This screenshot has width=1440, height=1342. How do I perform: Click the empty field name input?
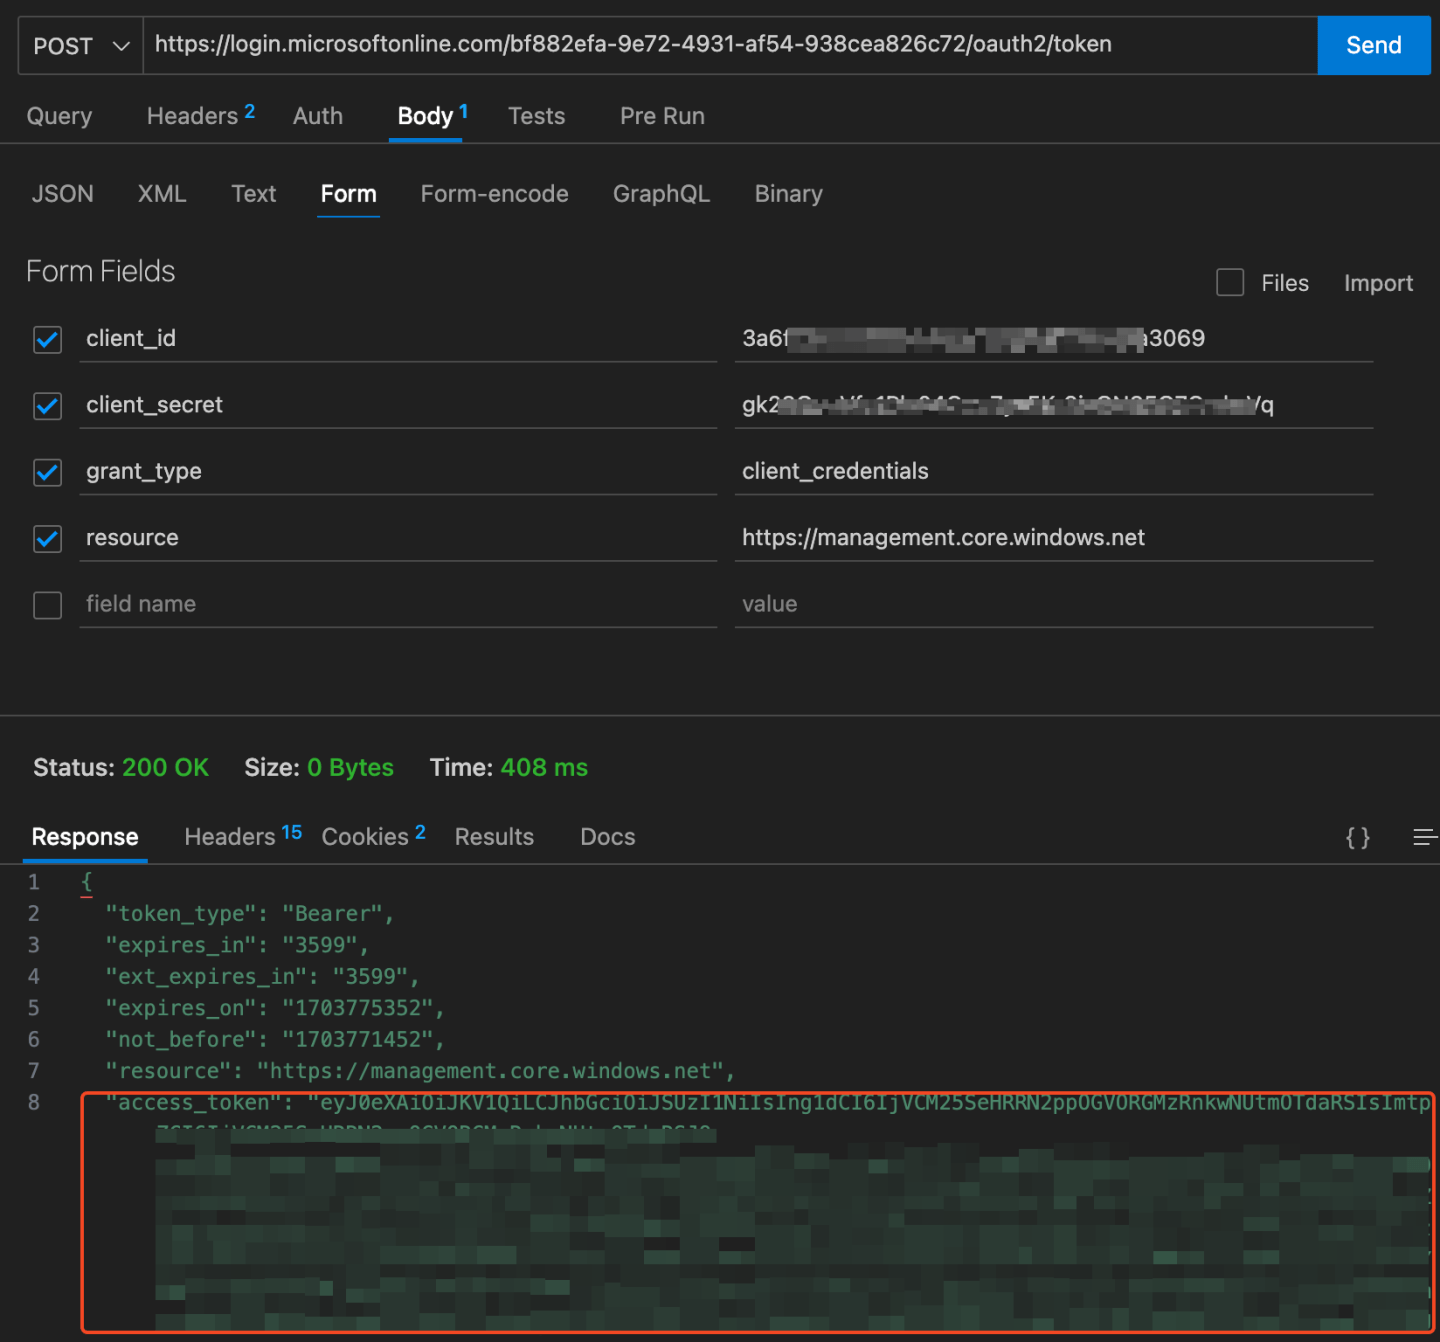pos(397,604)
